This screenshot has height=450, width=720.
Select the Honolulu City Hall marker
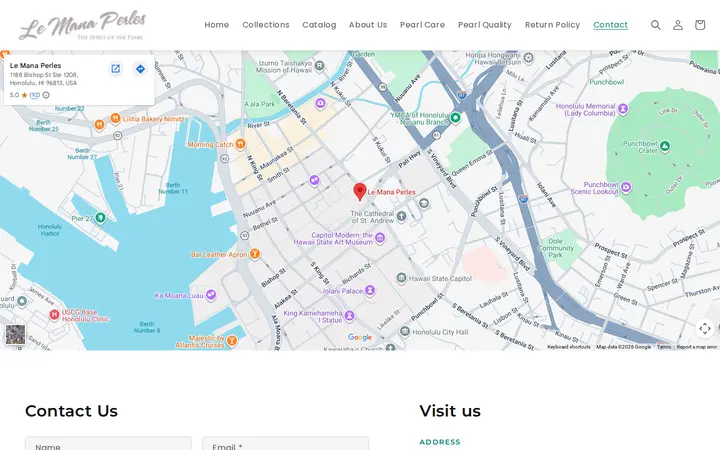tap(405, 331)
